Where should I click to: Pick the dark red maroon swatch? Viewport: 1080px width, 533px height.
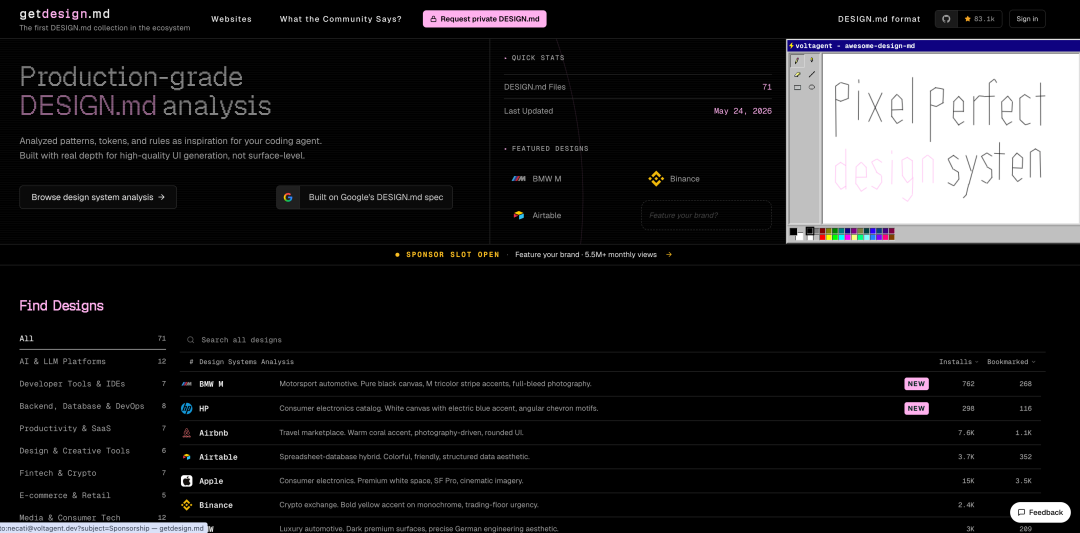tap(822, 231)
